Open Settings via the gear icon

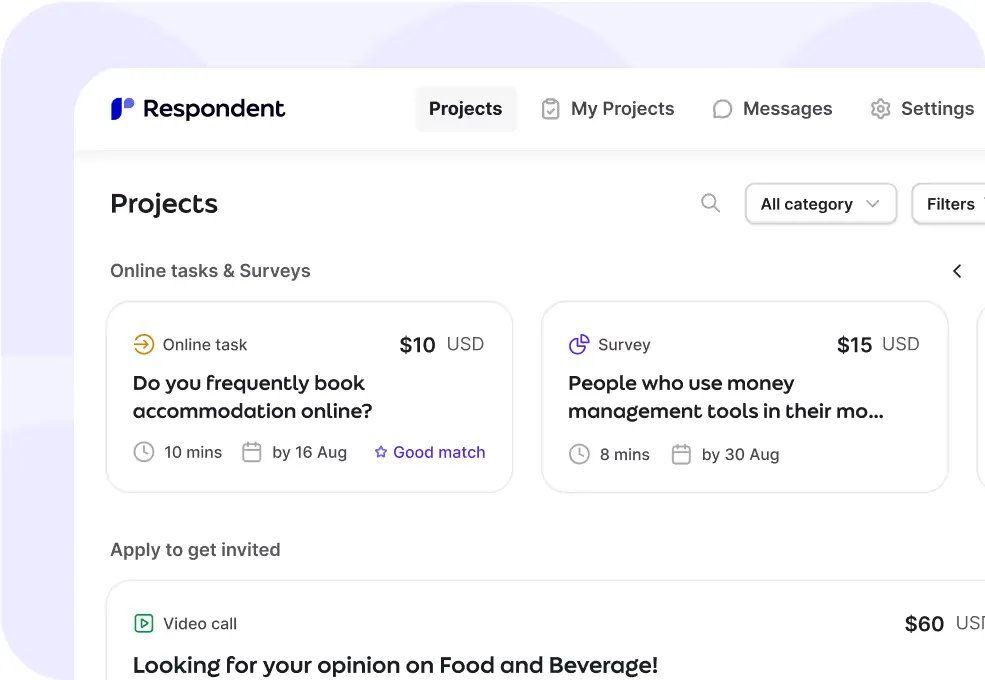880,108
